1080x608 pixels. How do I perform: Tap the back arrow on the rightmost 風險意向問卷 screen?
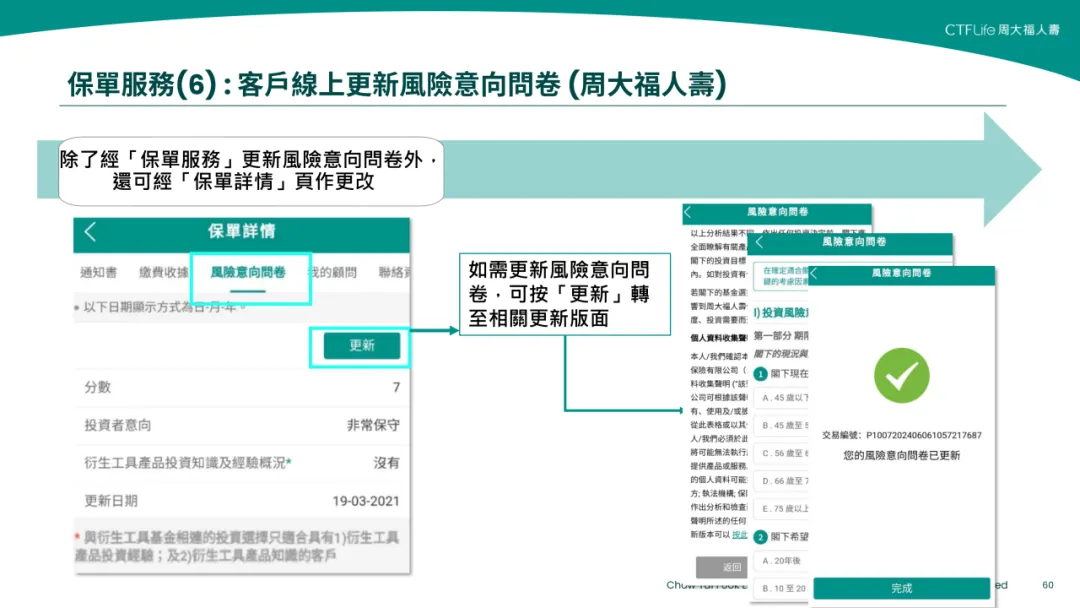[814, 275]
